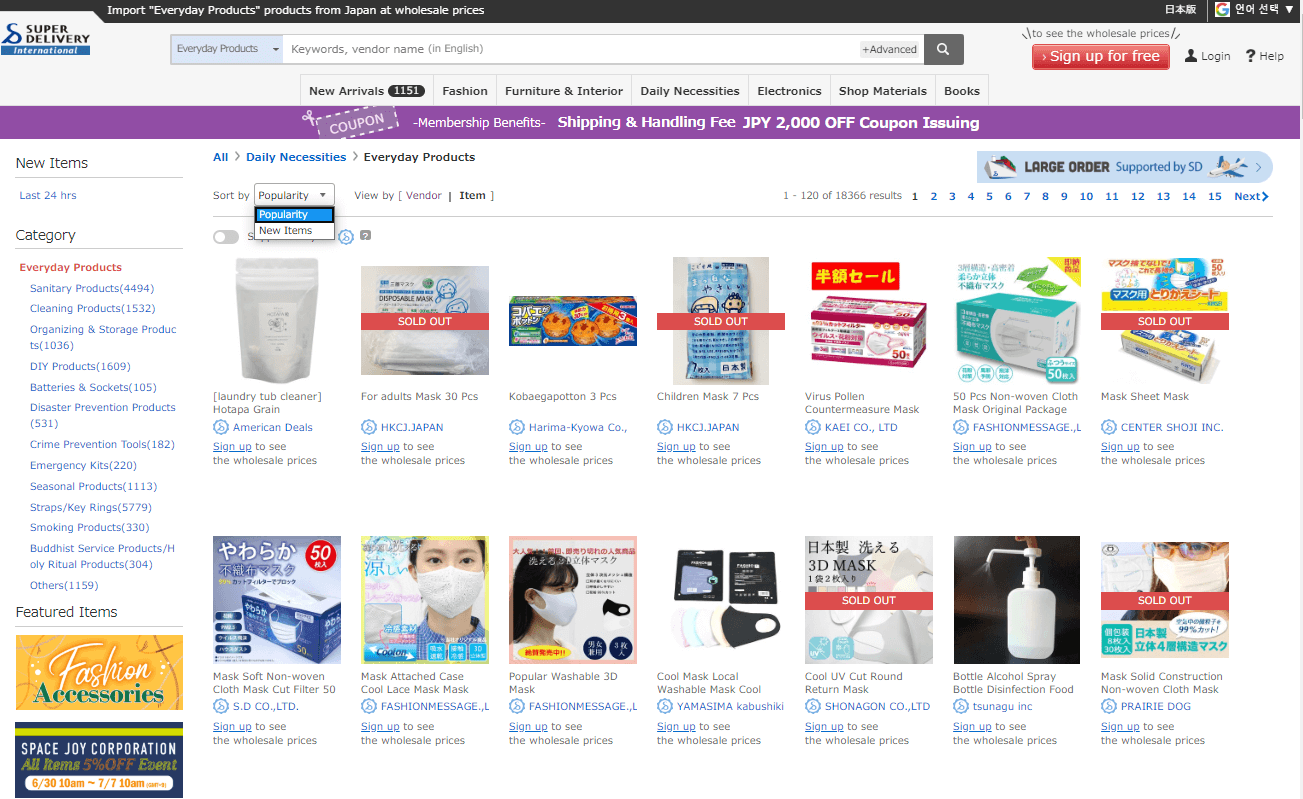View by Vendor link
Image resolution: width=1303 pixels, height=799 pixels.
424,196
